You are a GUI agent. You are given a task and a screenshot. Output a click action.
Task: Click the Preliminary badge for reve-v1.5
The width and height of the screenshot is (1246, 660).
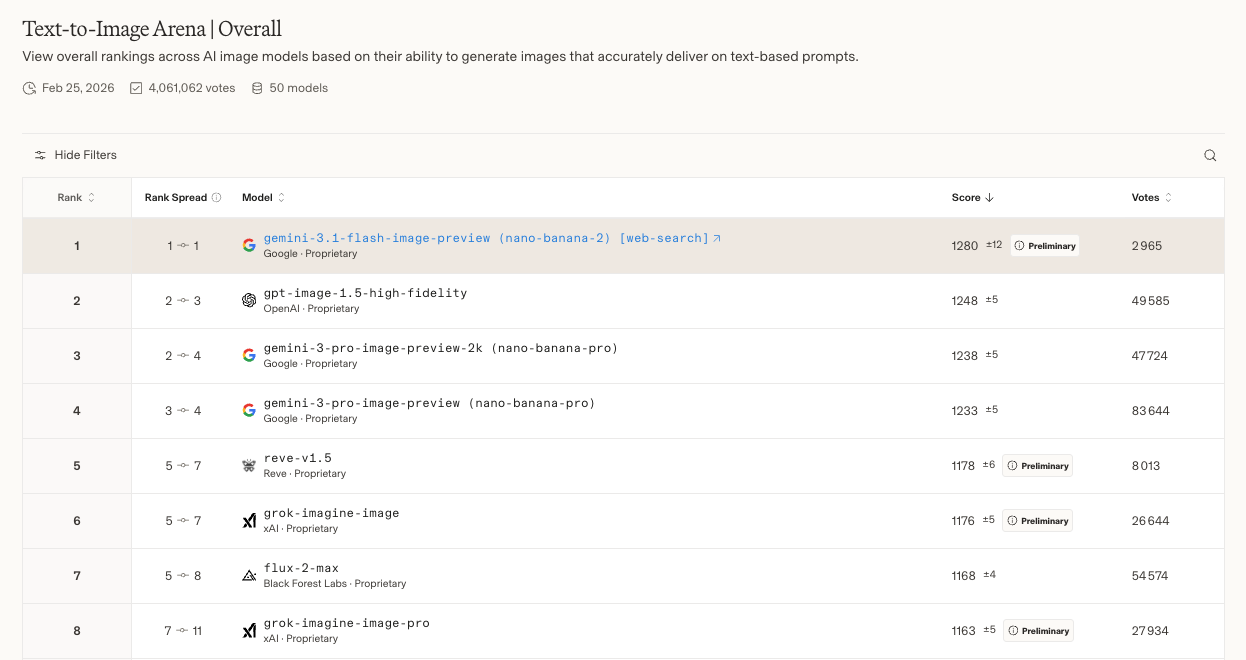(x=1038, y=466)
